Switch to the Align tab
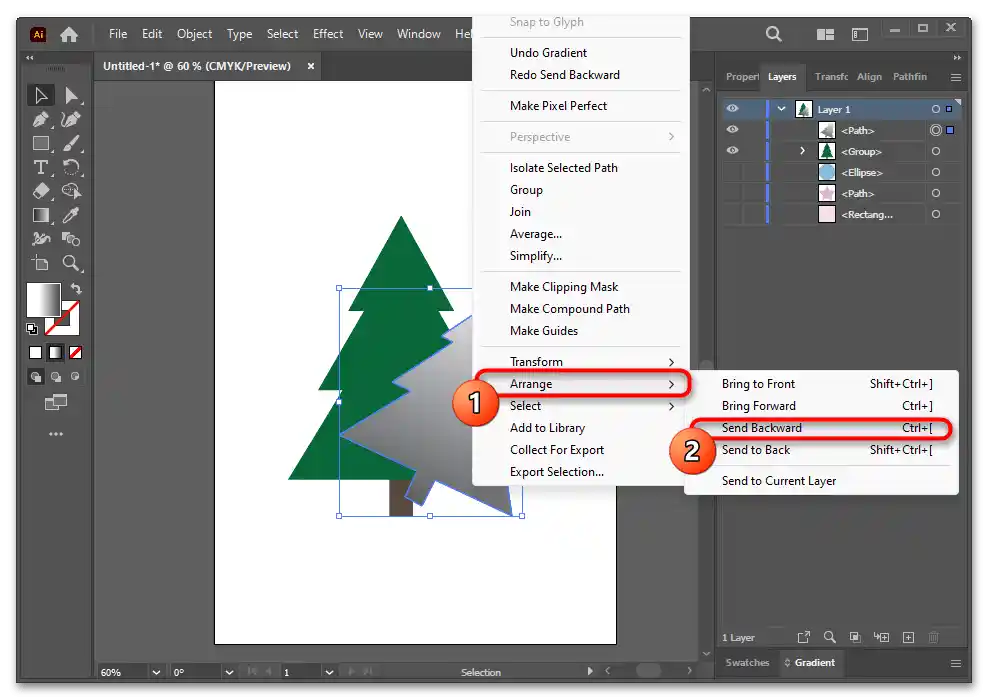The width and height of the screenshot is (988, 699). (869, 77)
